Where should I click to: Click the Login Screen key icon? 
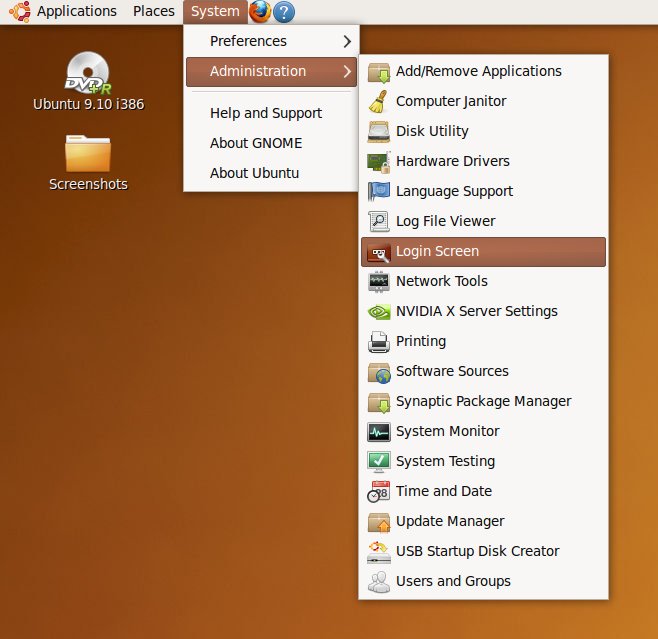pos(379,252)
